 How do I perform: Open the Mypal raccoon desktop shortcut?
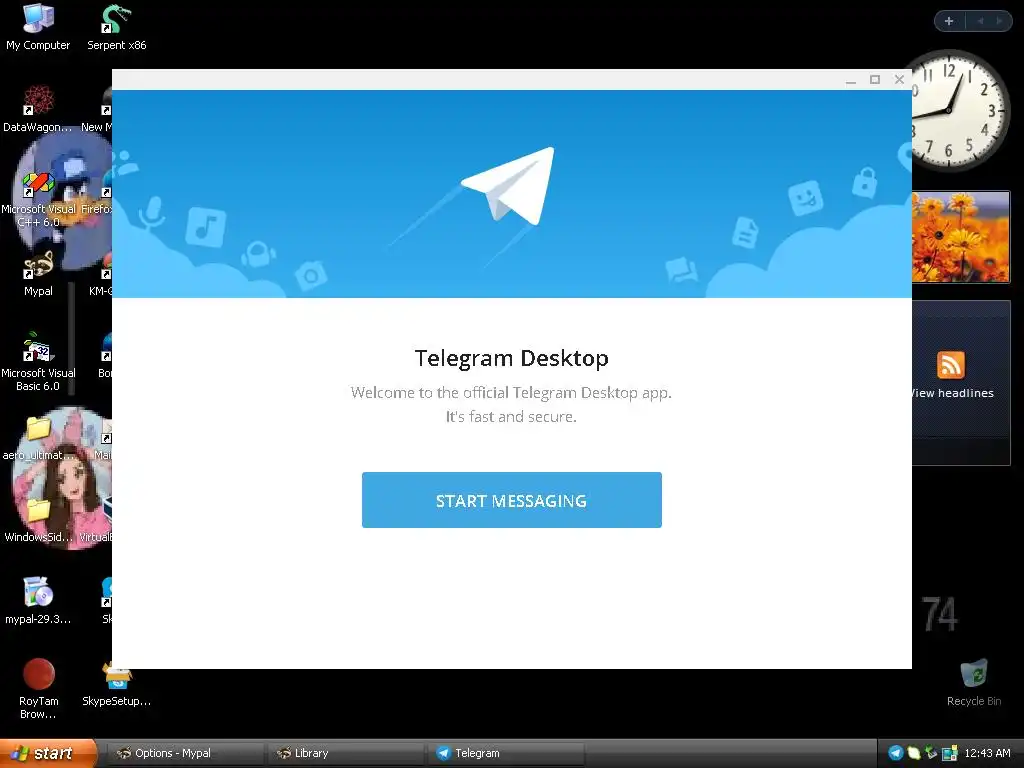click(x=38, y=274)
